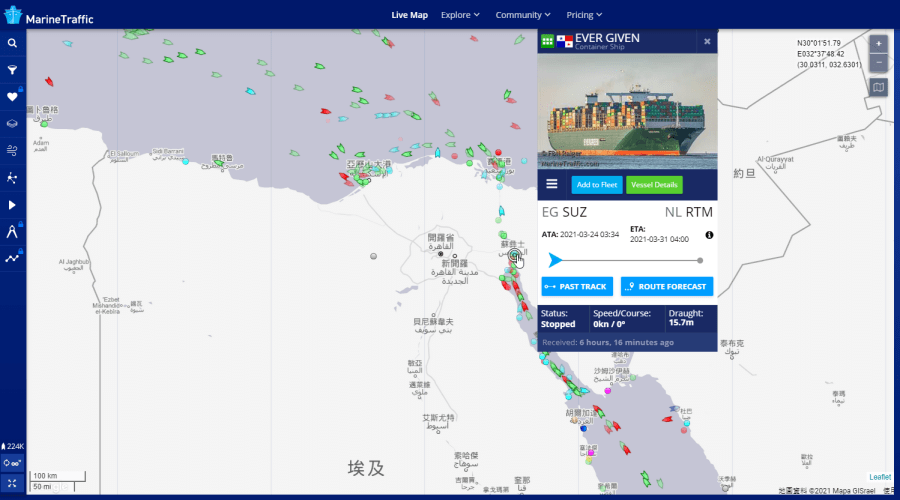Open the EVER GIVEN ship photo
The width and height of the screenshot is (900, 500).
click(x=627, y=111)
